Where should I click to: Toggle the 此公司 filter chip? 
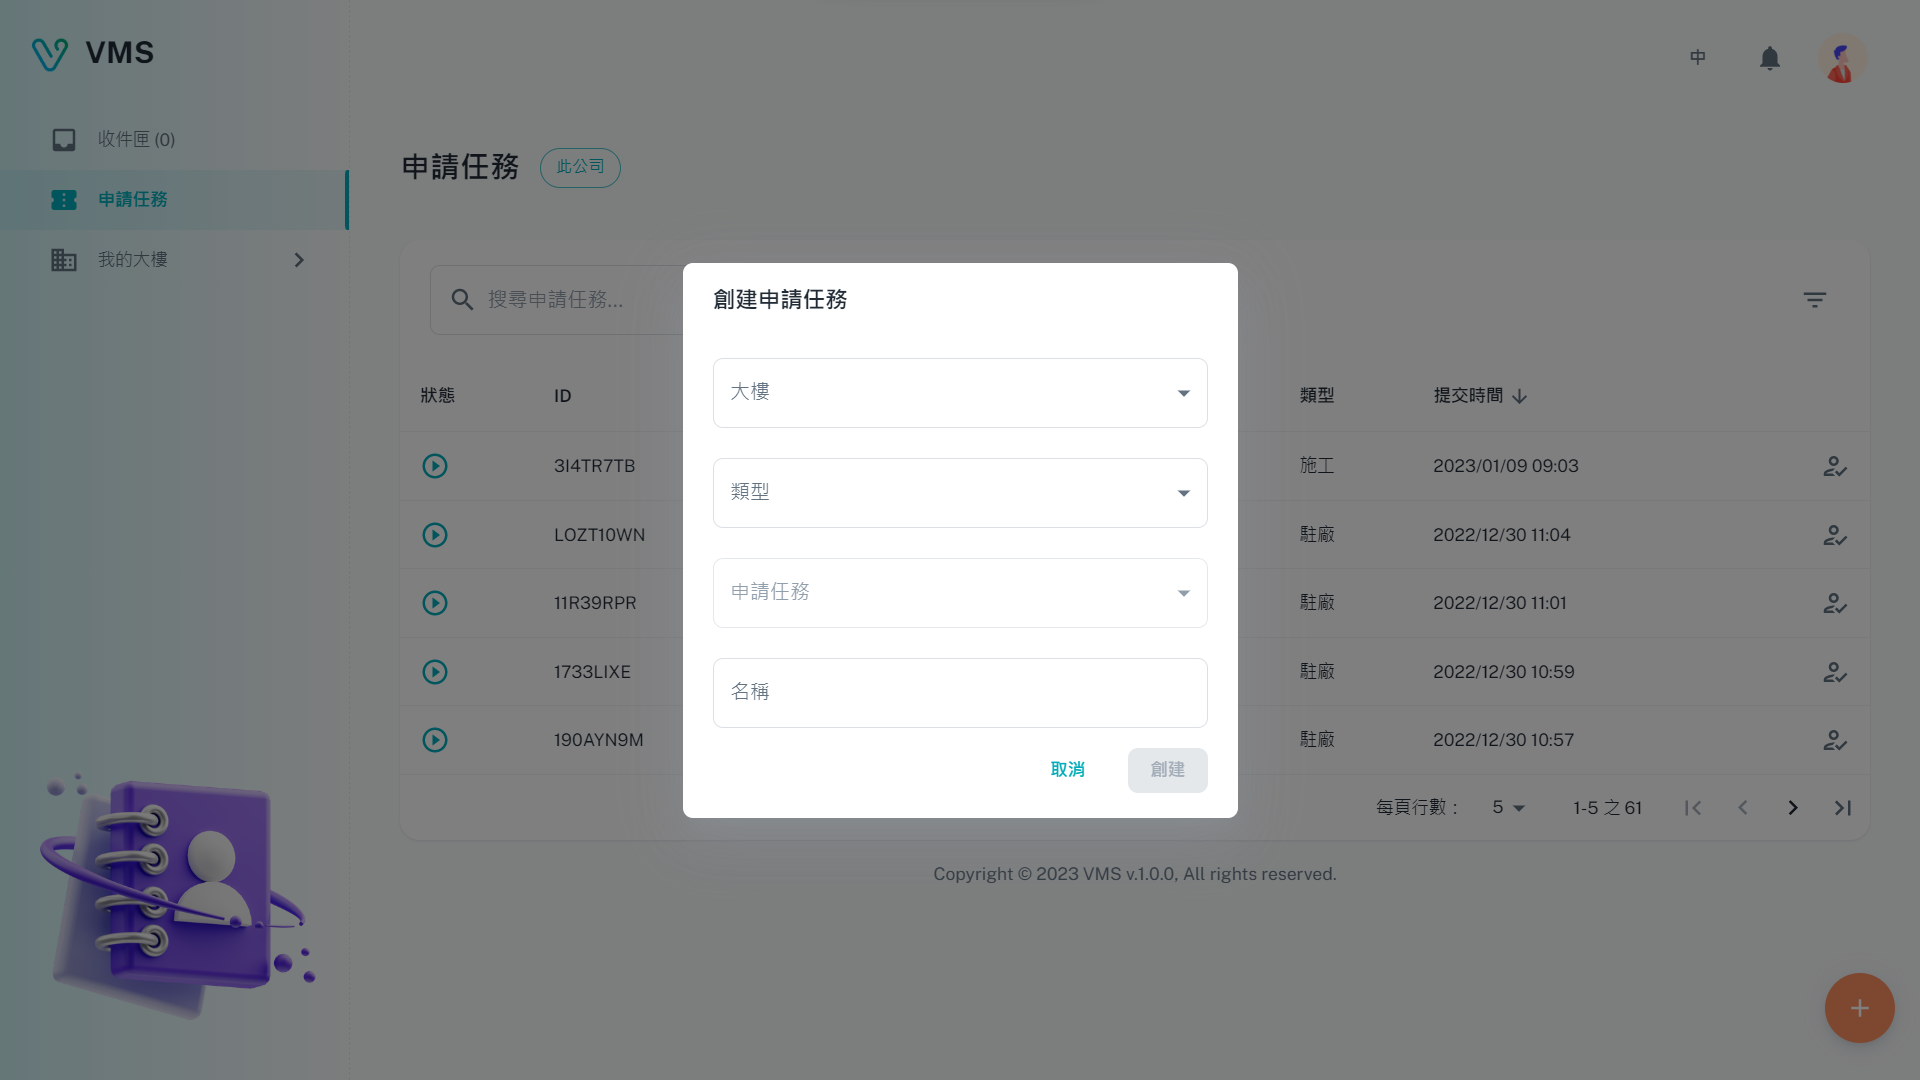pos(580,167)
